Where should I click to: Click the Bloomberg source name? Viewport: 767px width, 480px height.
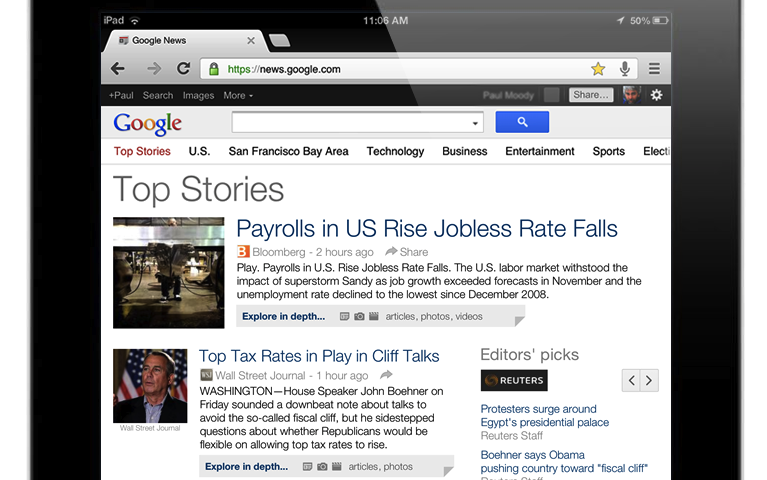[x=279, y=252]
